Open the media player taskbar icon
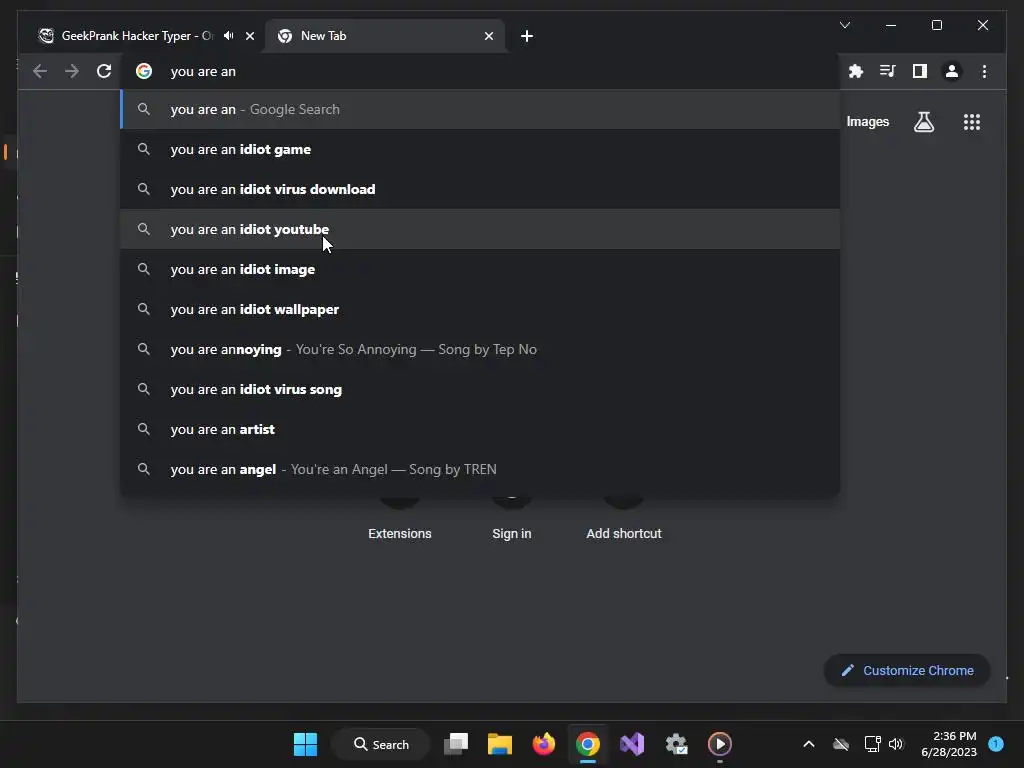Viewport: 1024px width, 768px height. point(720,744)
